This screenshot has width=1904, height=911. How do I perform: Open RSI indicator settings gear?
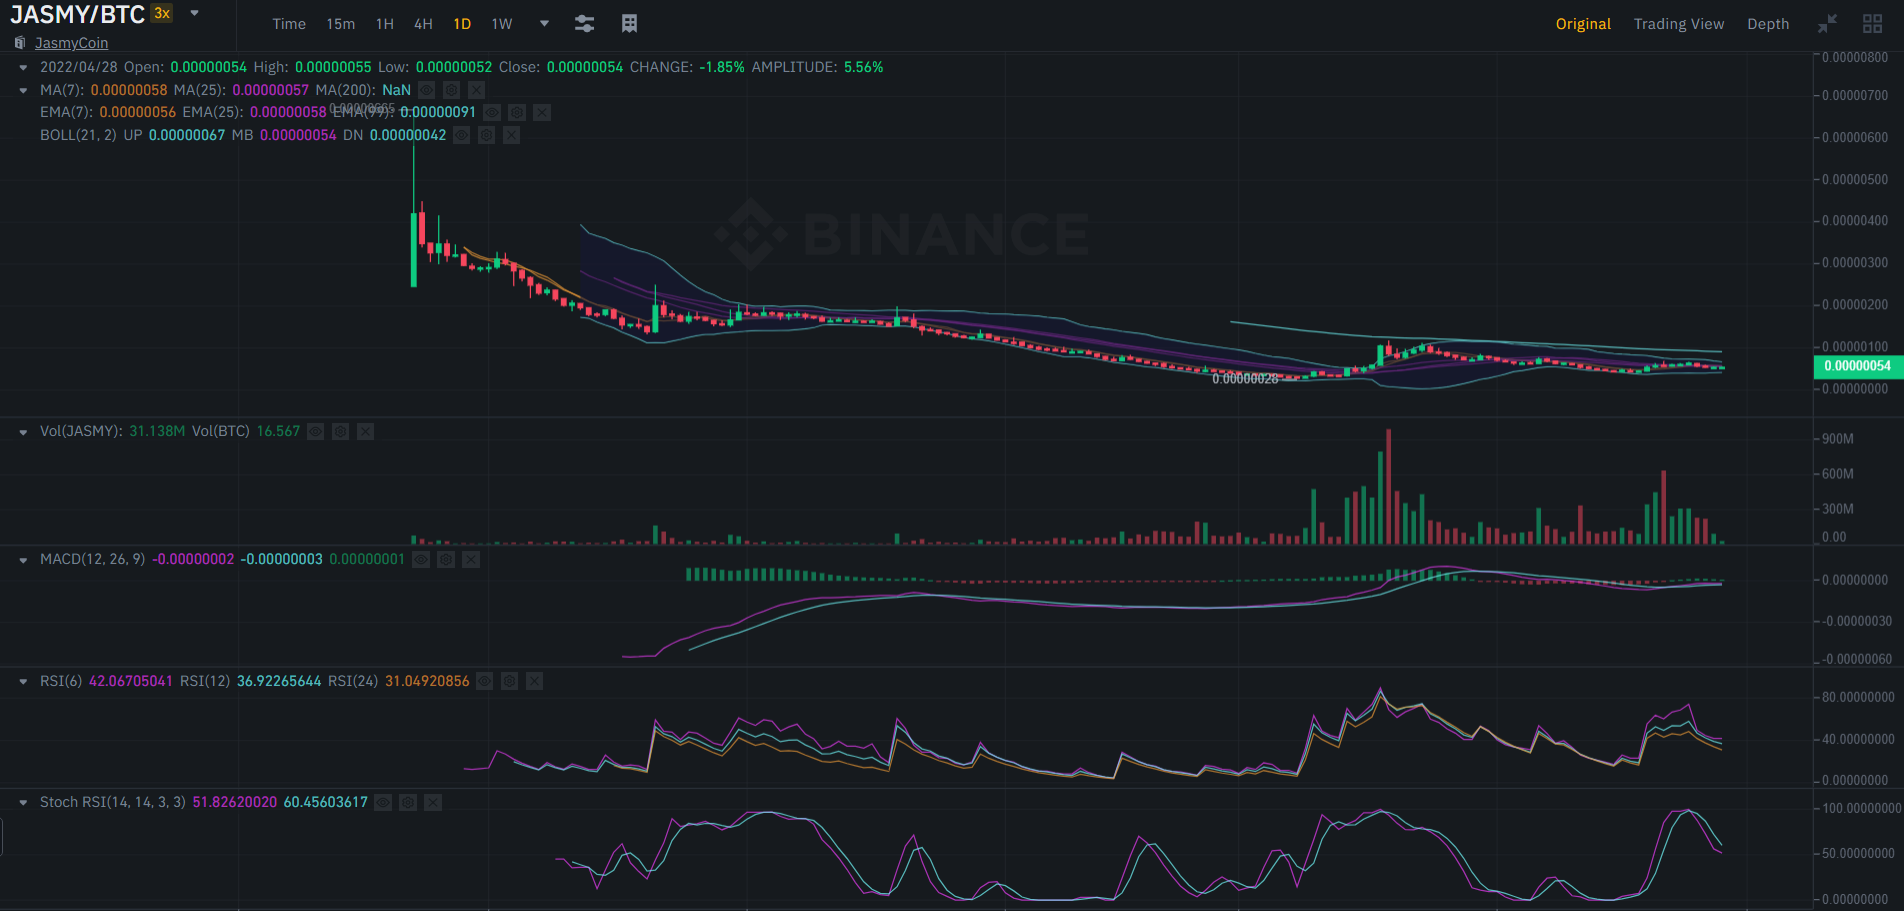(510, 681)
